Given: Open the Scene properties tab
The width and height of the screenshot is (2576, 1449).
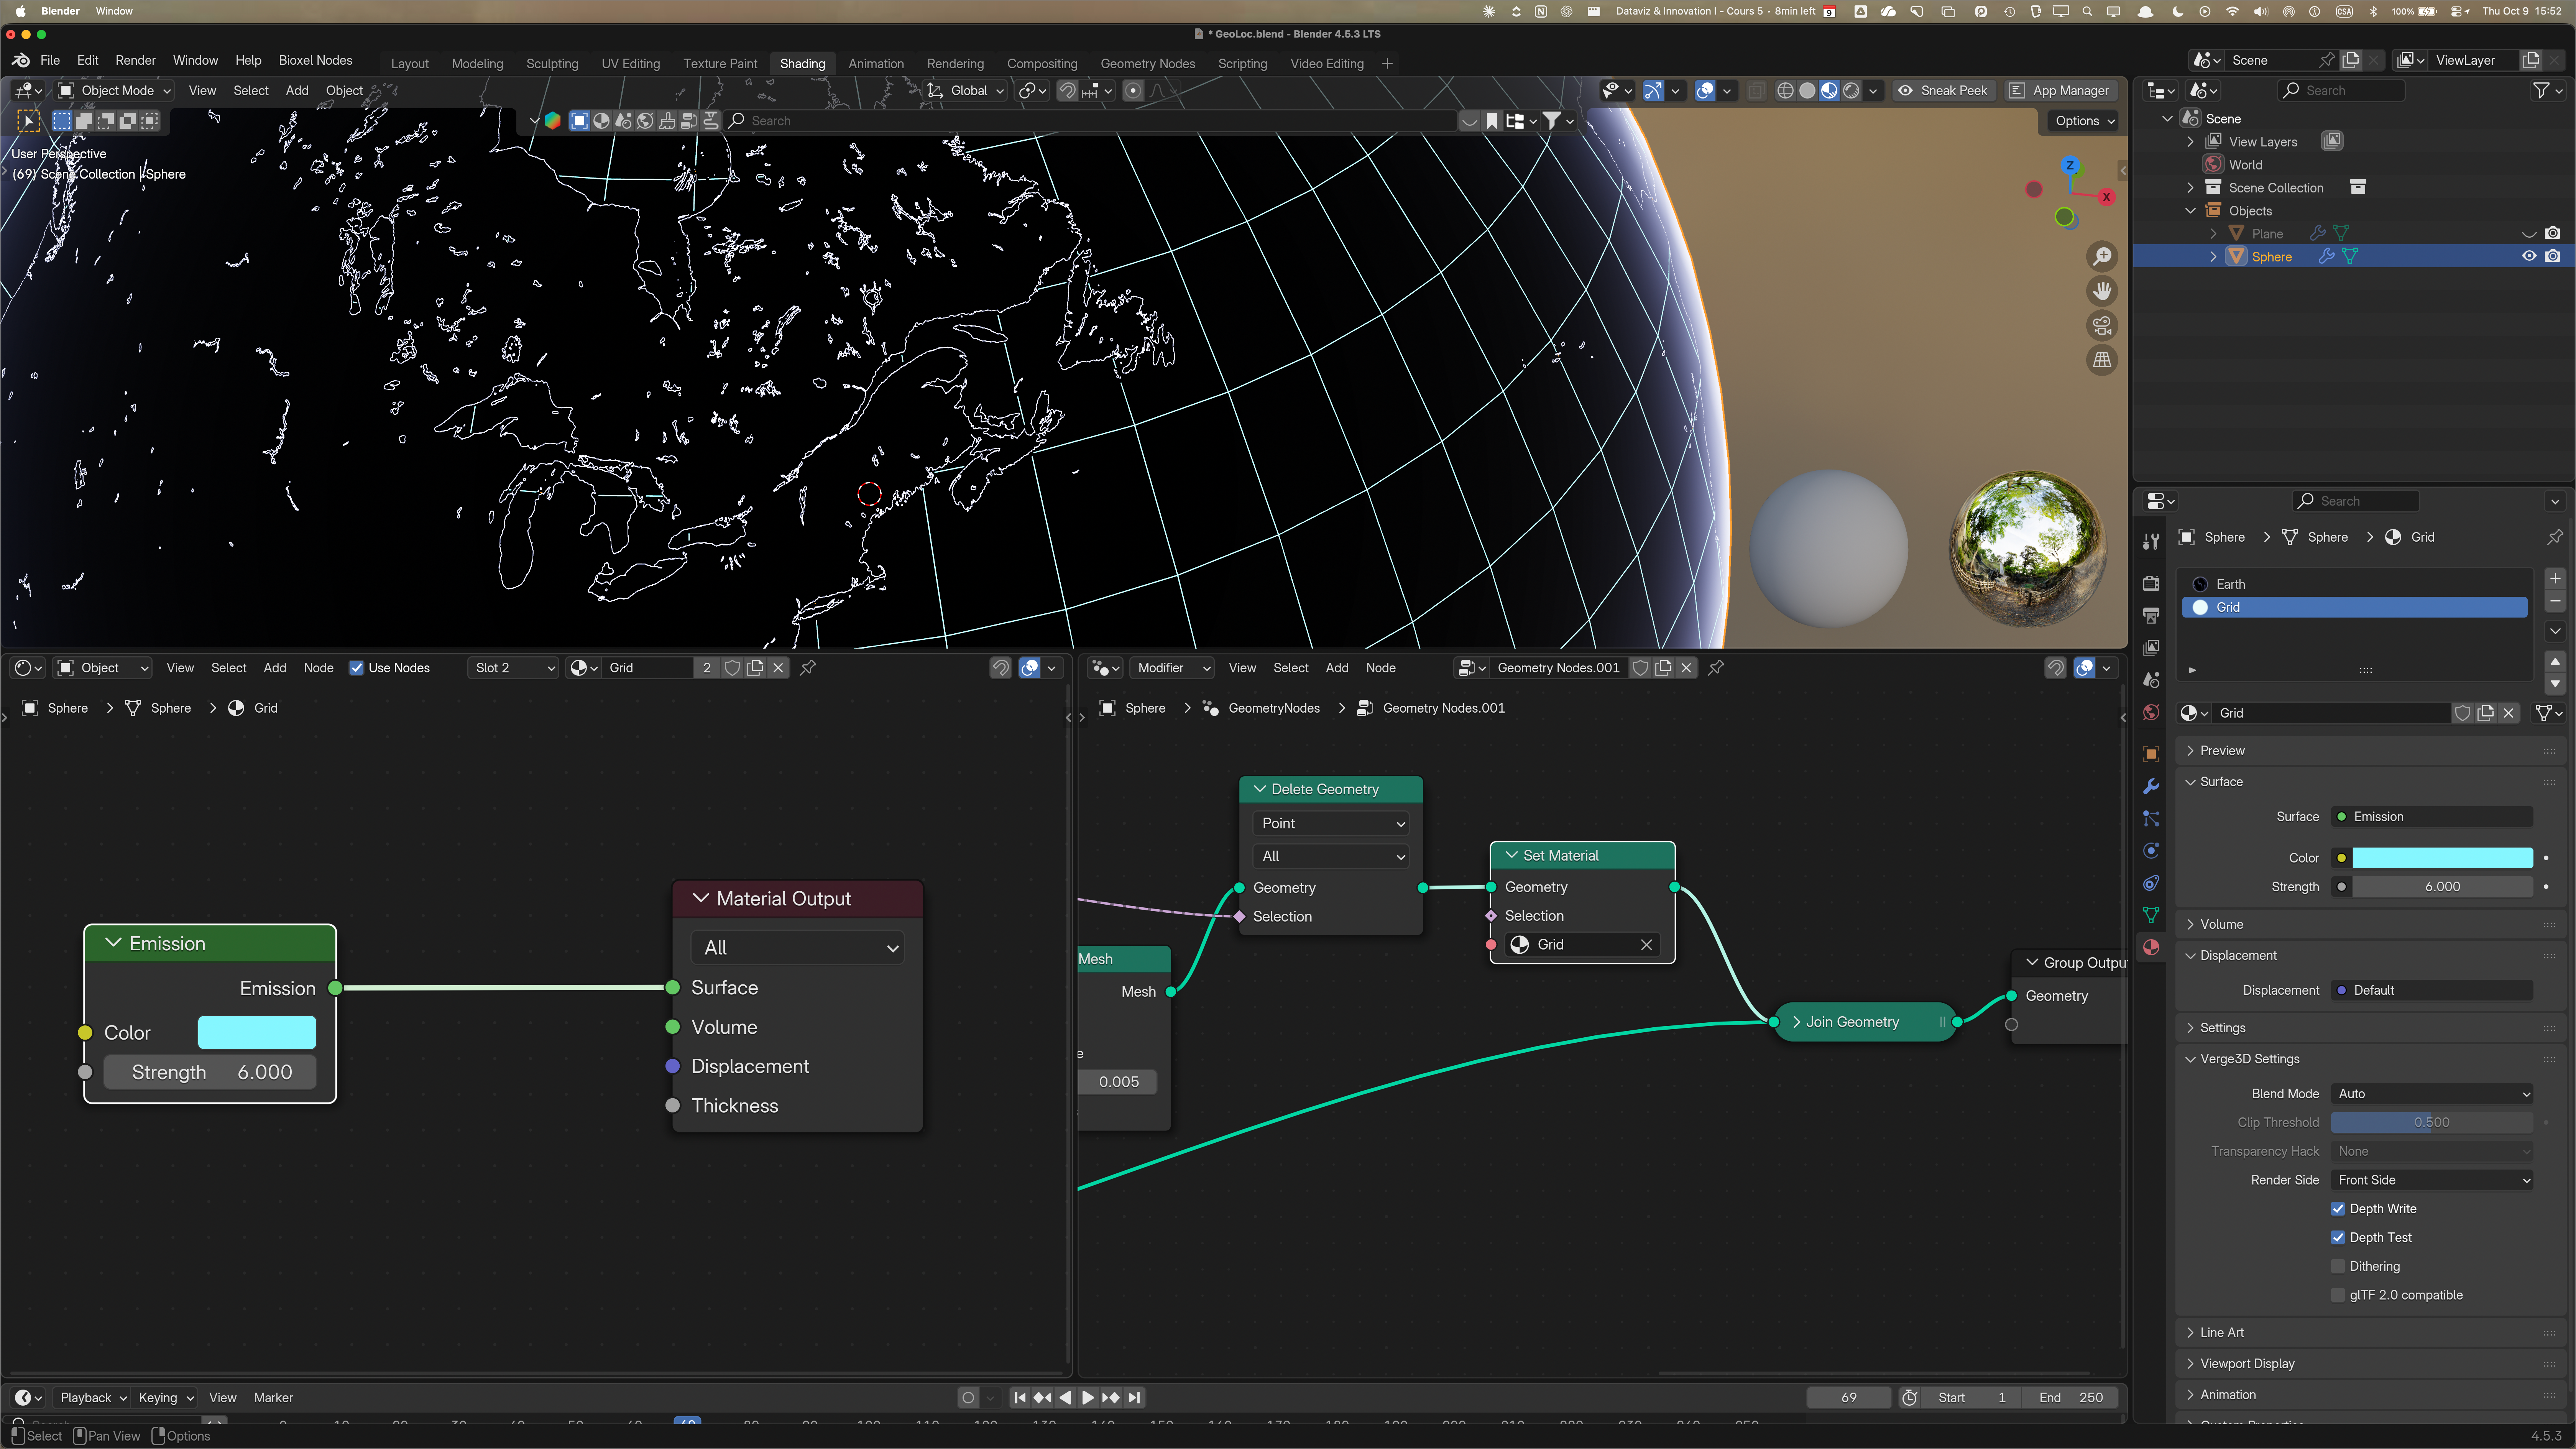Looking at the screenshot, I should (x=2151, y=680).
